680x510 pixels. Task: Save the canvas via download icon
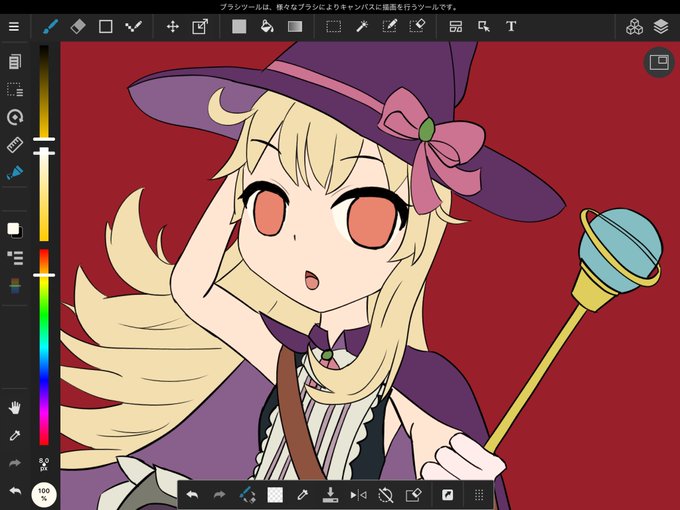[x=330, y=494]
